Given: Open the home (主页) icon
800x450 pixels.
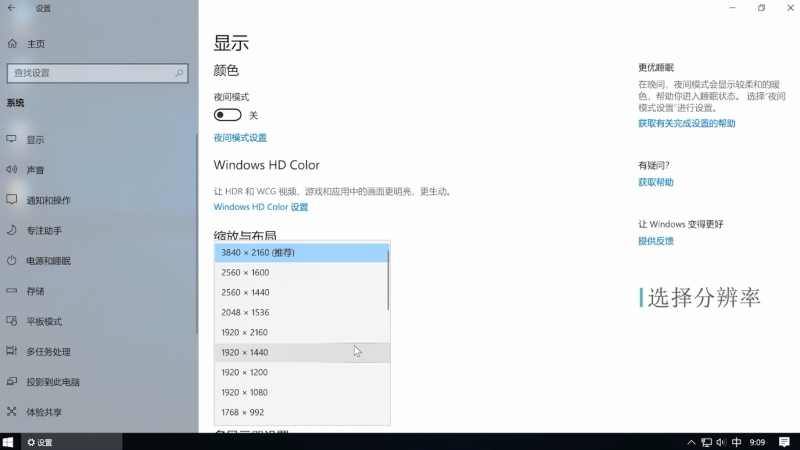Looking at the screenshot, I should point(12,44).
